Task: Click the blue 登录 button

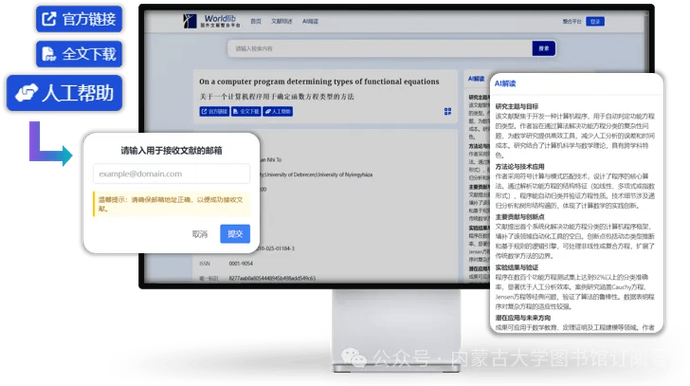Action: point(595,21)
